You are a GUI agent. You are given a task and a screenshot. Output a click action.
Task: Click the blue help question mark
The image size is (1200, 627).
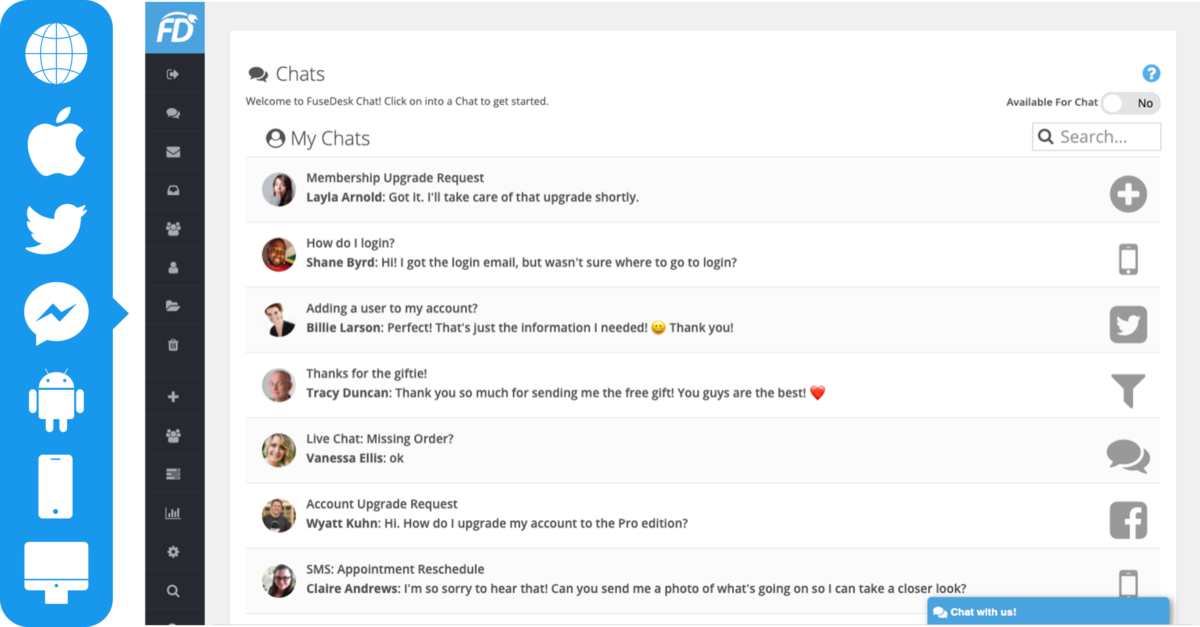(x=1151, y=73)
